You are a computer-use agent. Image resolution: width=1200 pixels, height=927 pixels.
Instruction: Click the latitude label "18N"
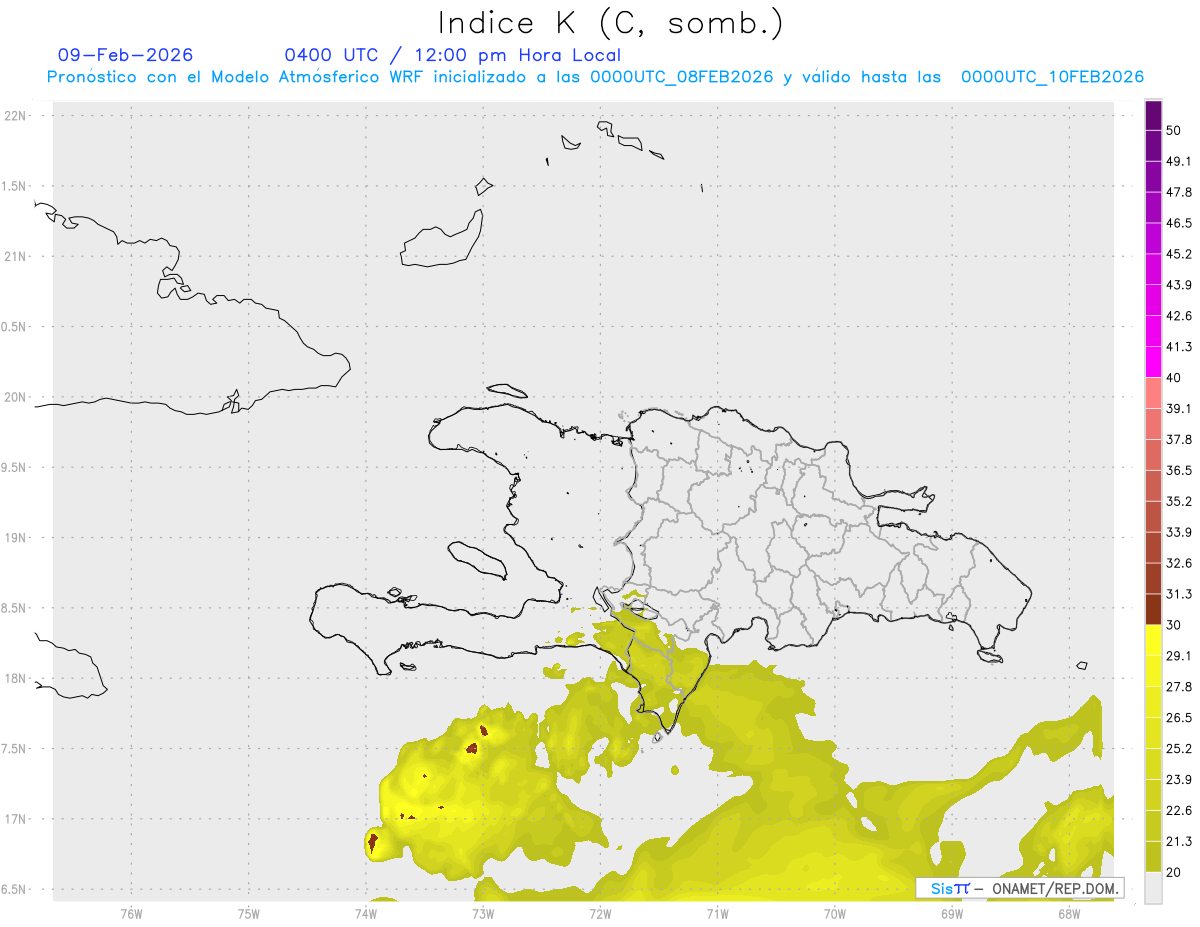[x=15, y=679]
